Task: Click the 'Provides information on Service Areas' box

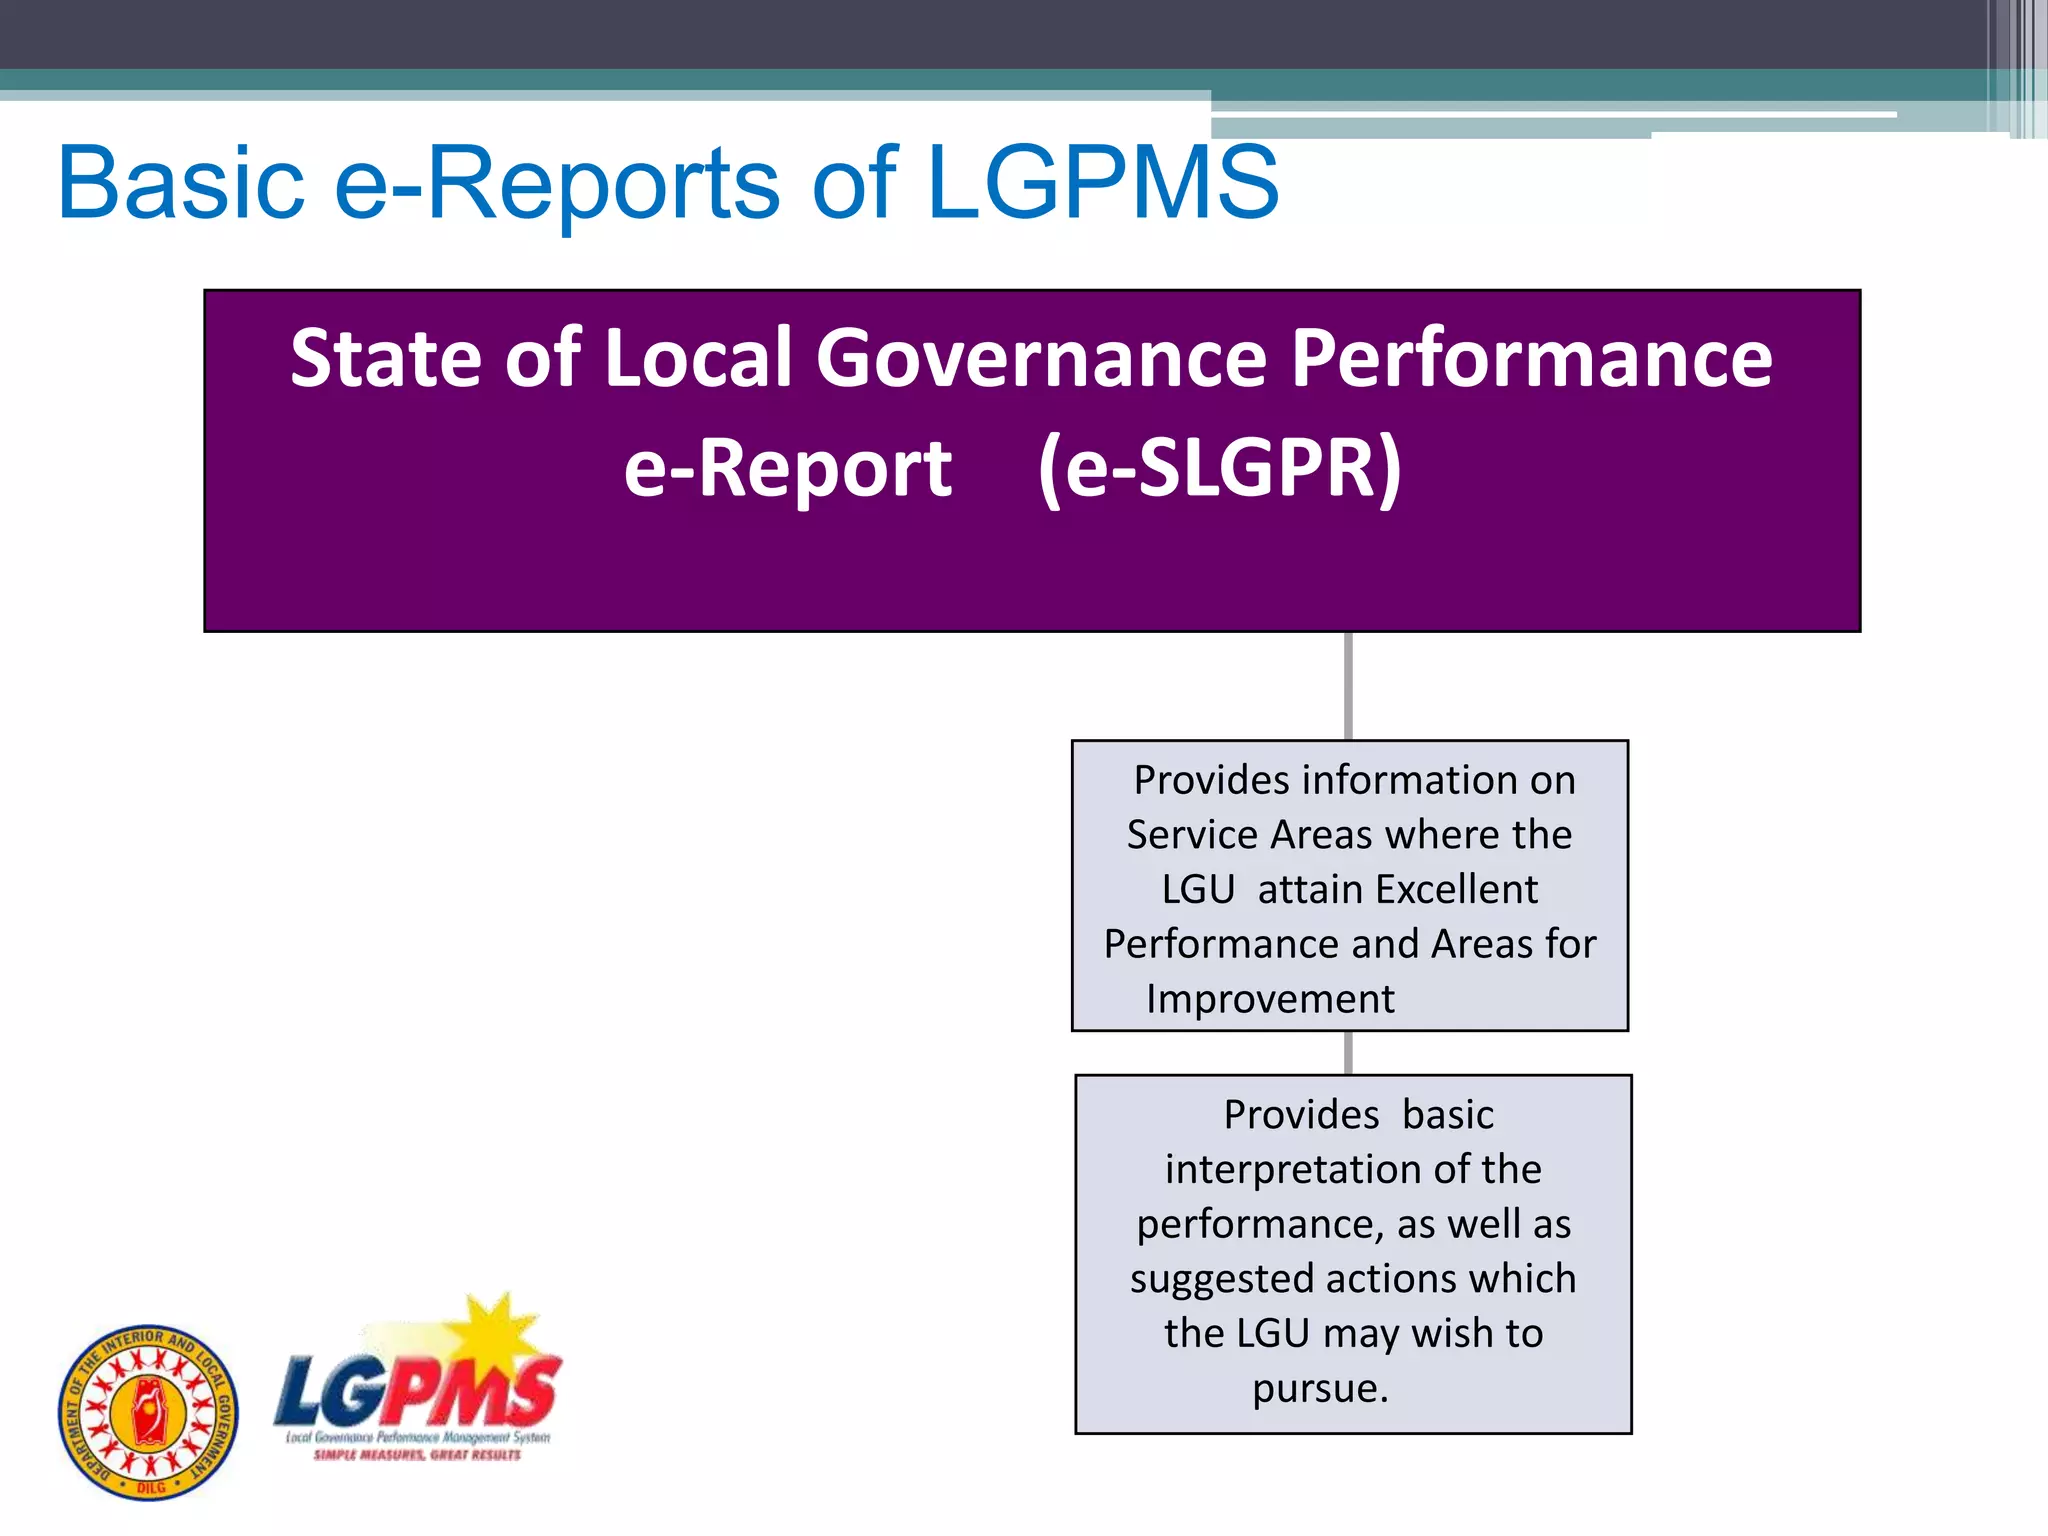Action: [1350, 886]
